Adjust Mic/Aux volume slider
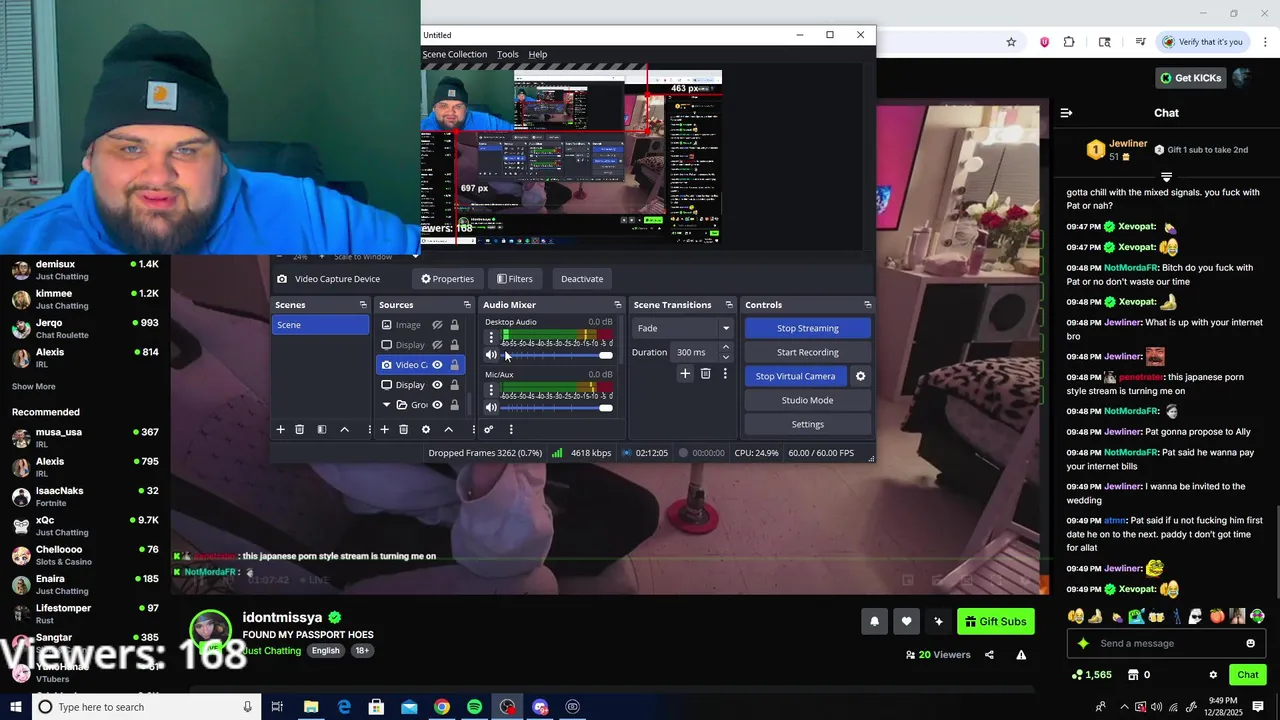The height and width of the screenshot is (720, 1280). 556,407
